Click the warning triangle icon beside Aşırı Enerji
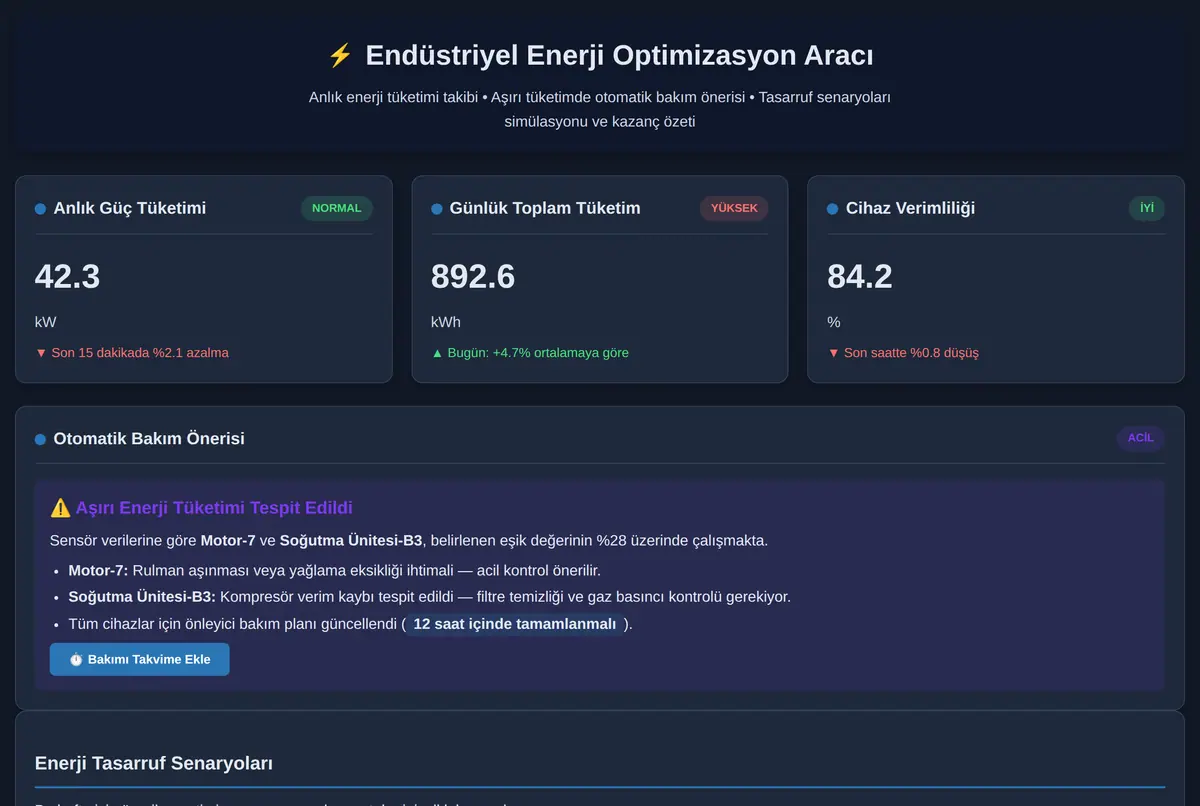 [x=60, y=508]
